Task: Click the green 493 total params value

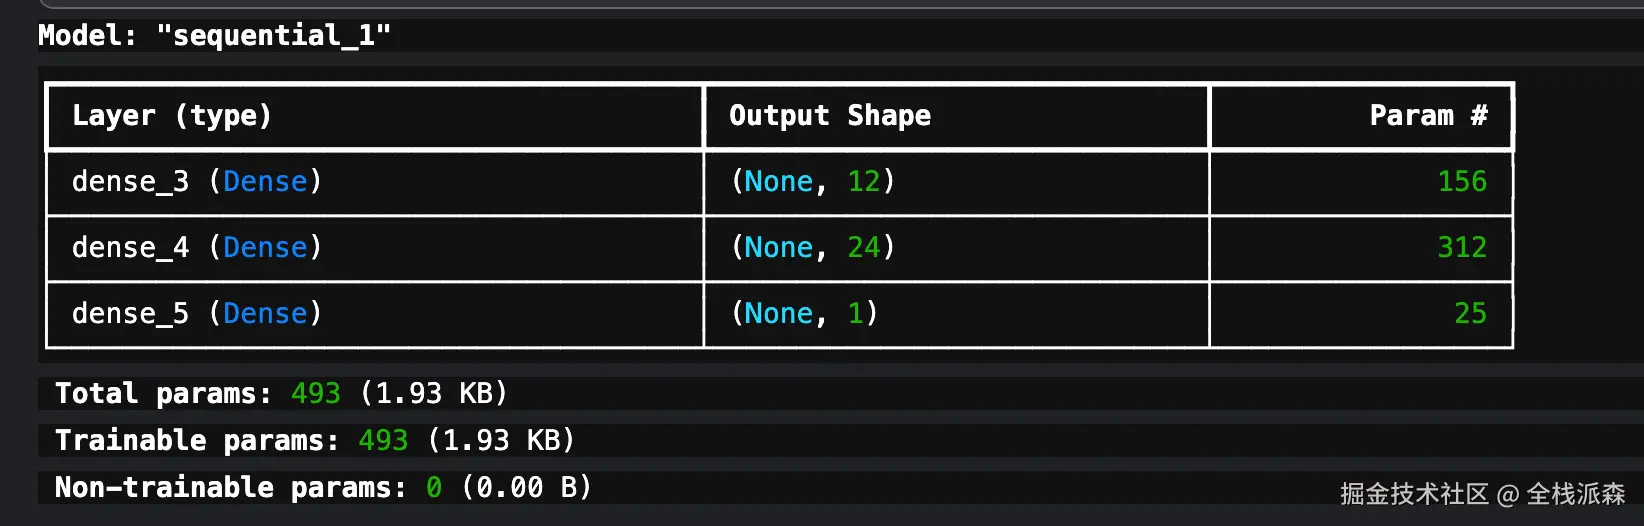Action: coord(316,394)
